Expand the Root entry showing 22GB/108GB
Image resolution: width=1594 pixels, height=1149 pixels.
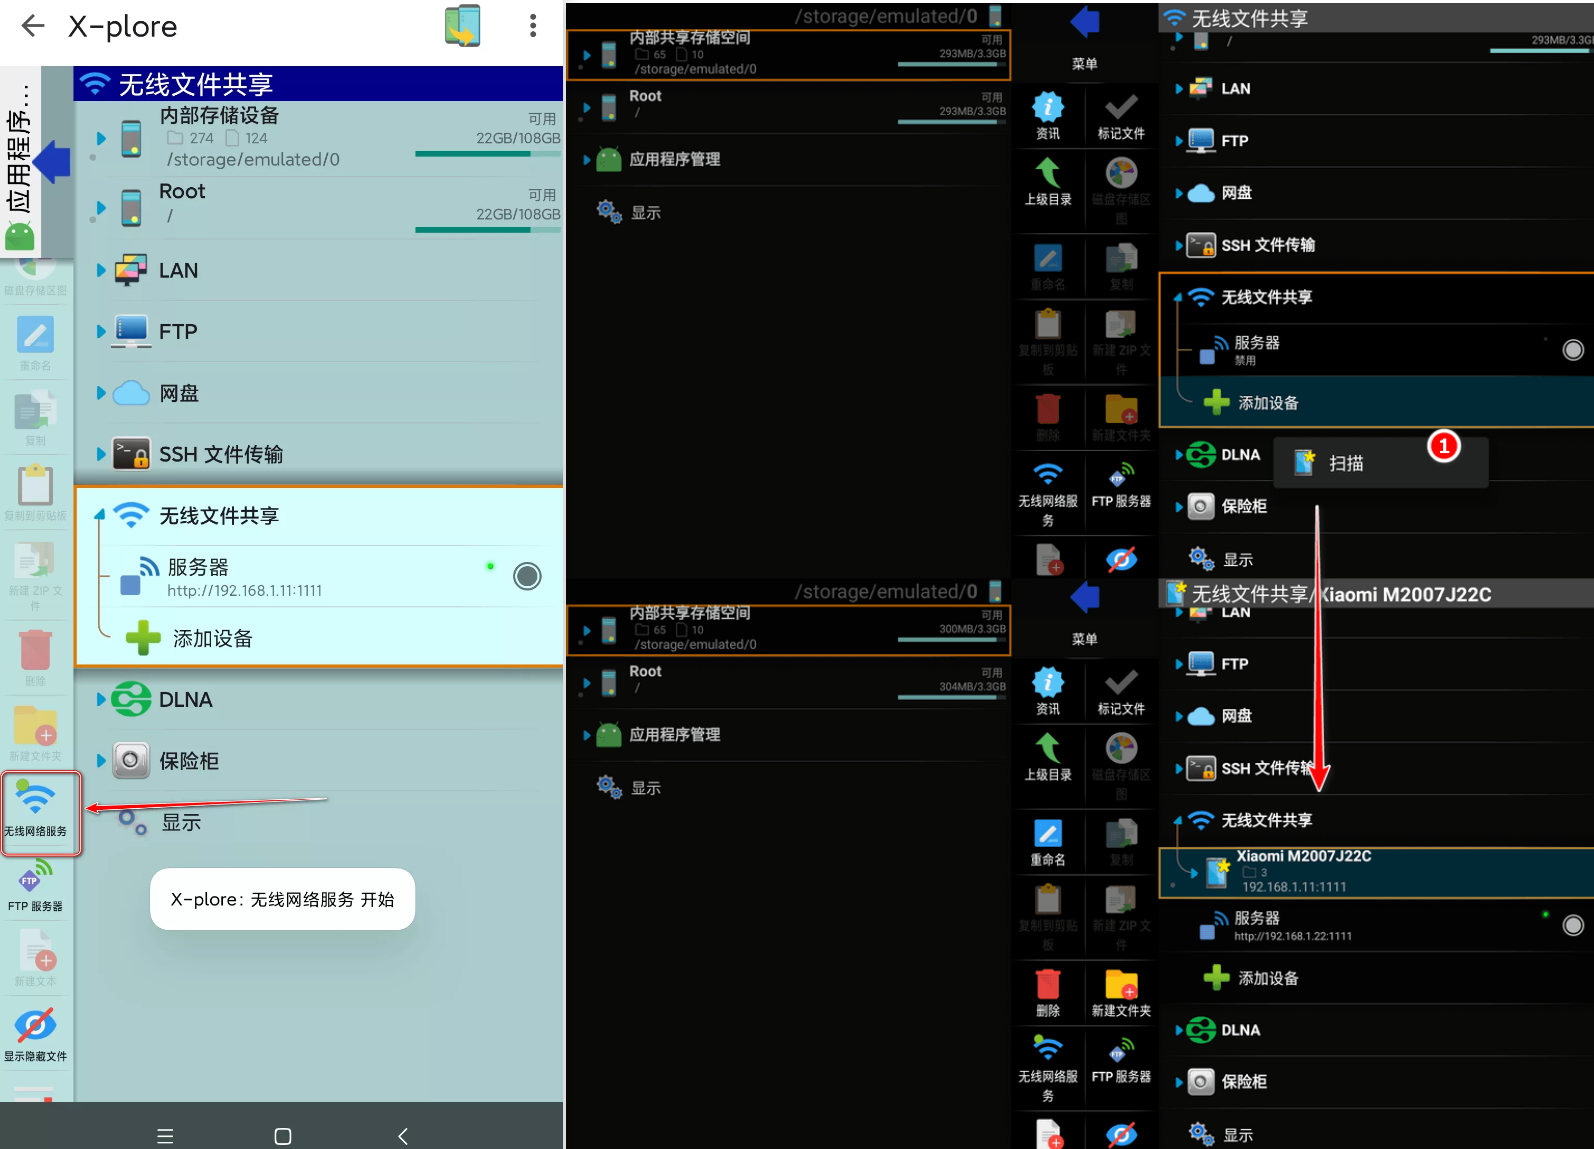(101, 208)
